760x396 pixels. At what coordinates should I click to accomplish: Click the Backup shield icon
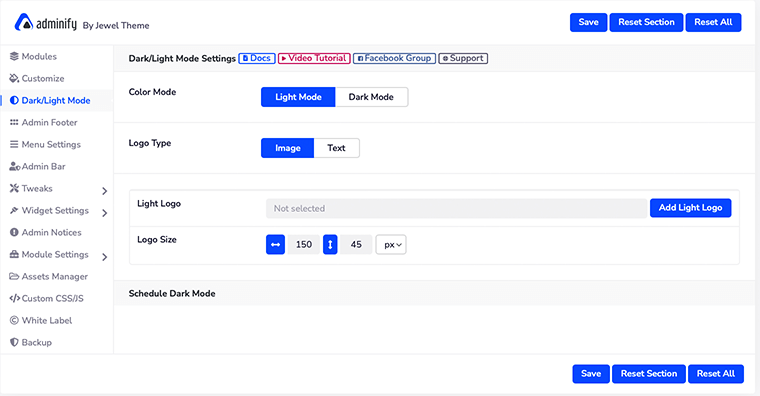[x=14, y=342]
